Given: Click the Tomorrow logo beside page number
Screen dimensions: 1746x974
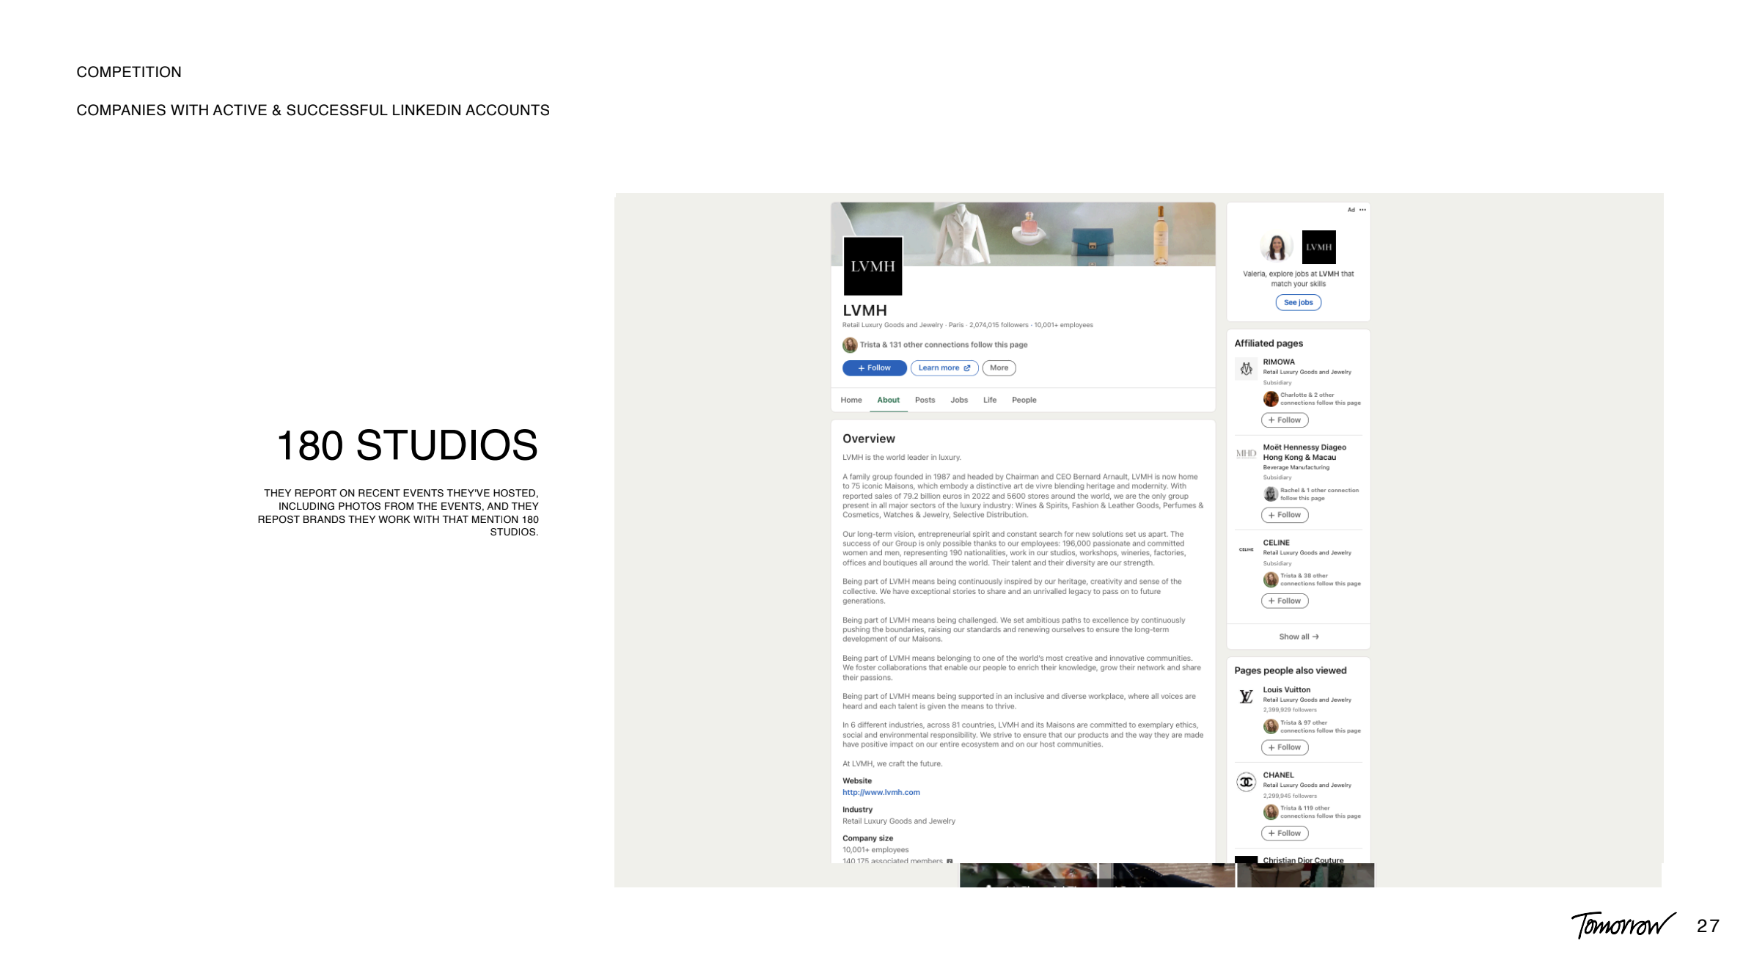Looking at the screenshot, I should [x=1623, y=925].
